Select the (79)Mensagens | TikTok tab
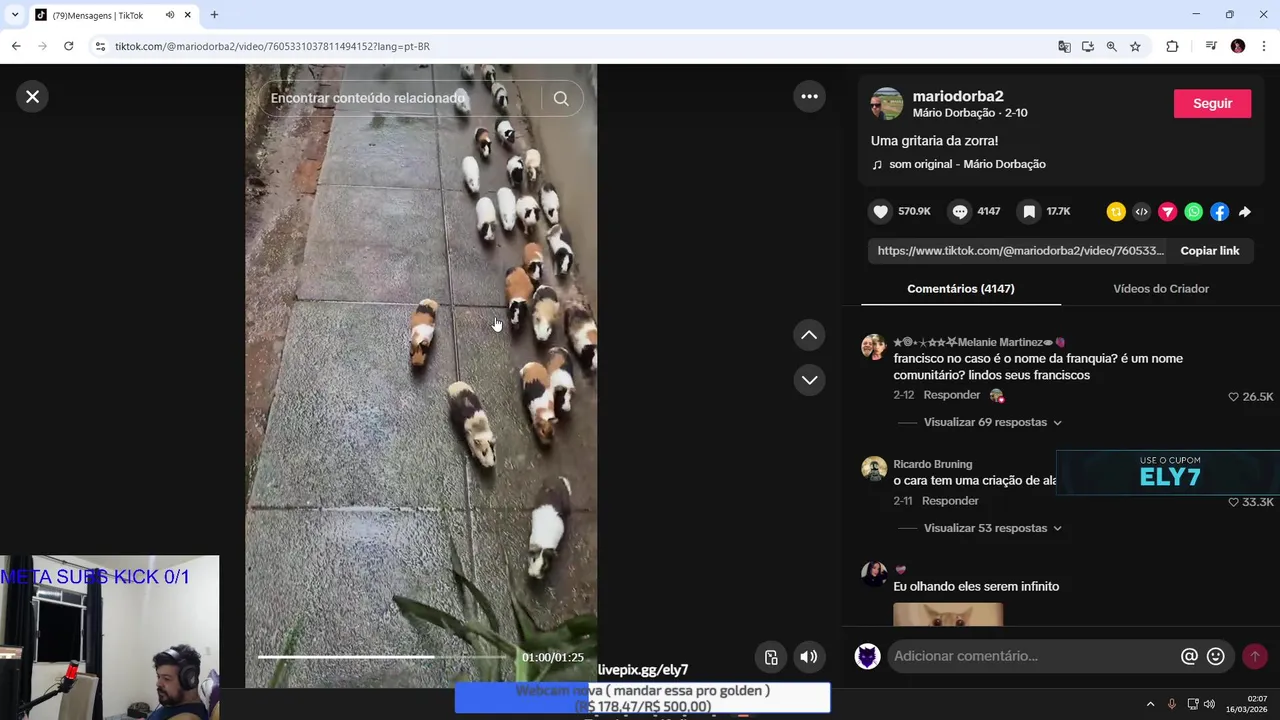Image resolution: width=1280 pixels, height=720 pixels. click(x=113, y=15)
